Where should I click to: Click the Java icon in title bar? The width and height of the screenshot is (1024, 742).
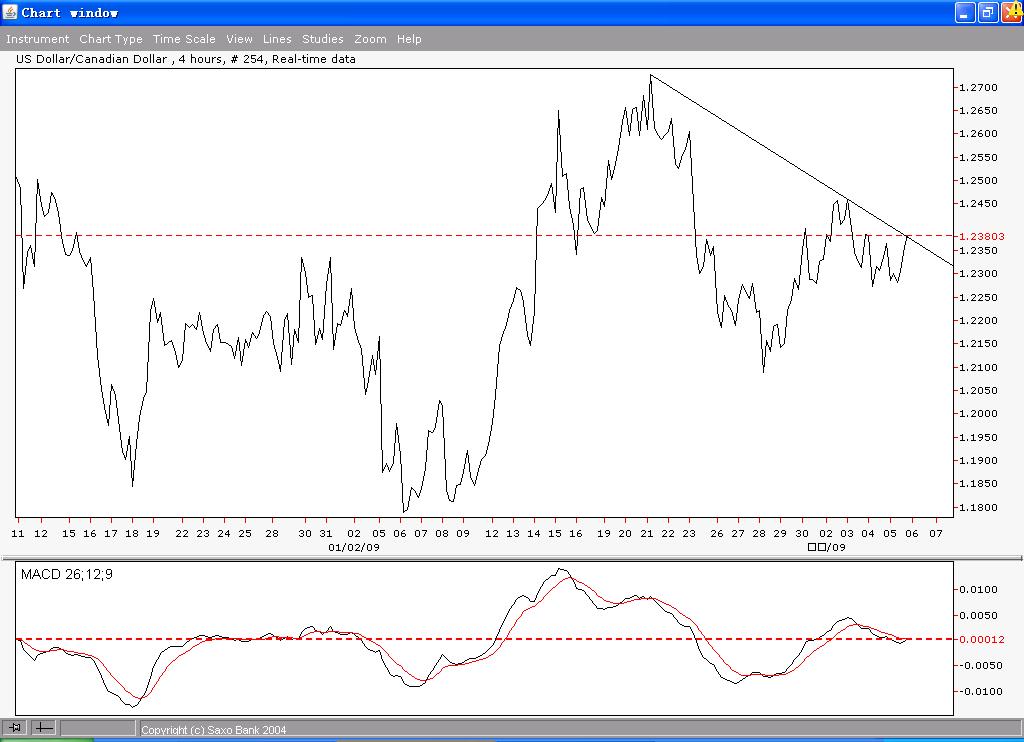pyautogui.click(x=10, y=12)
